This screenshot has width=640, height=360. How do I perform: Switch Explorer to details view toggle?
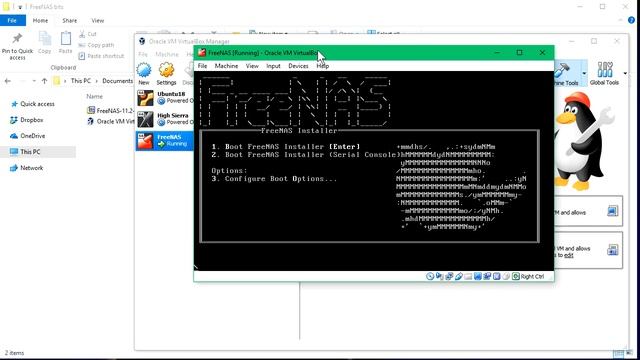pos(618,353)
